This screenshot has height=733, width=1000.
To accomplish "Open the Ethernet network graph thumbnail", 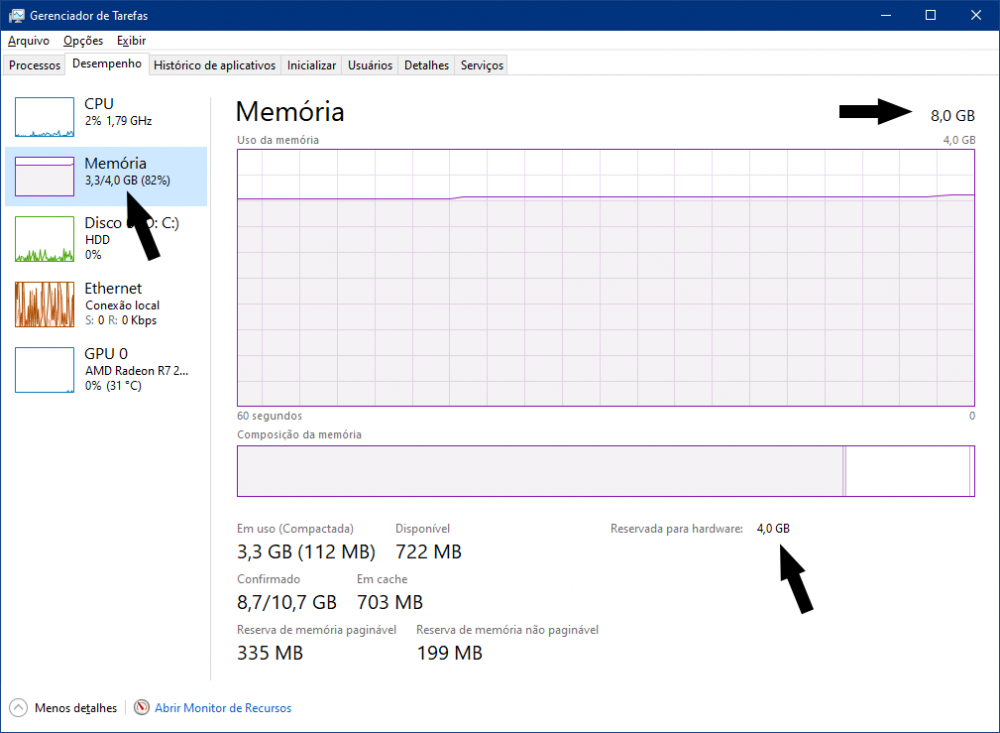I will (45, 304).
